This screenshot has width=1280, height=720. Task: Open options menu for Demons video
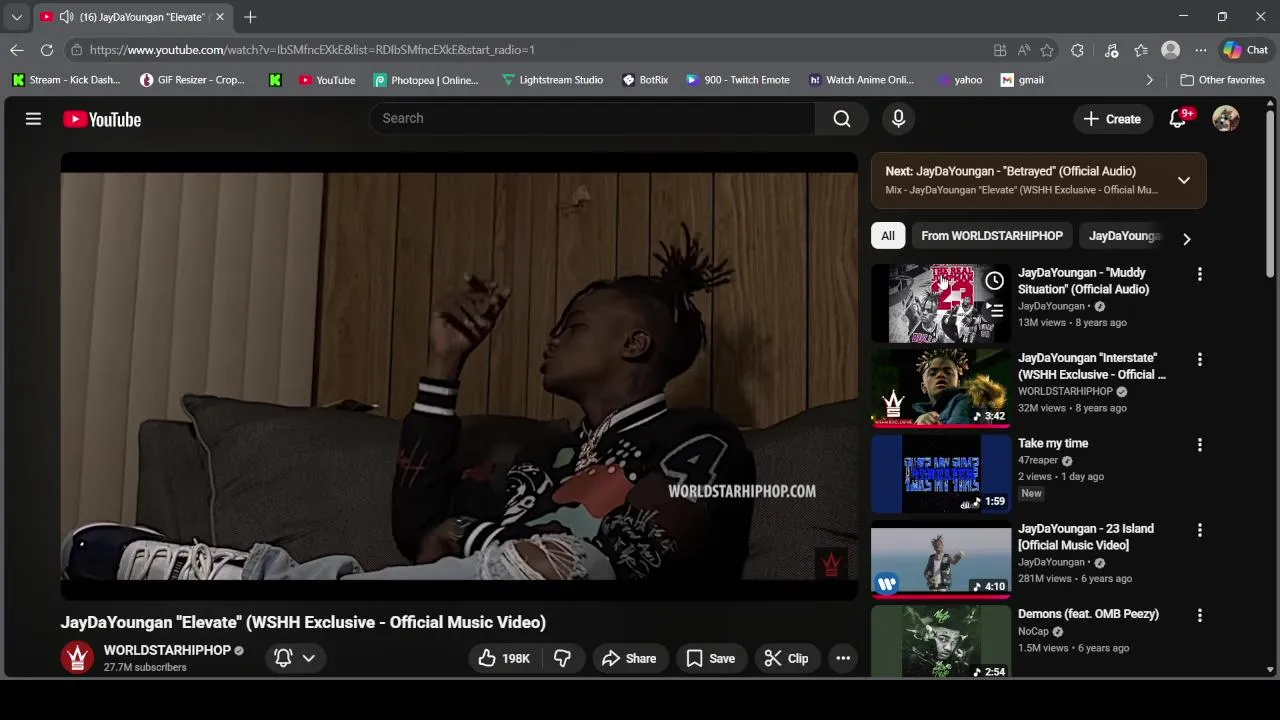pyautogui.click(x=1200, y=615)
